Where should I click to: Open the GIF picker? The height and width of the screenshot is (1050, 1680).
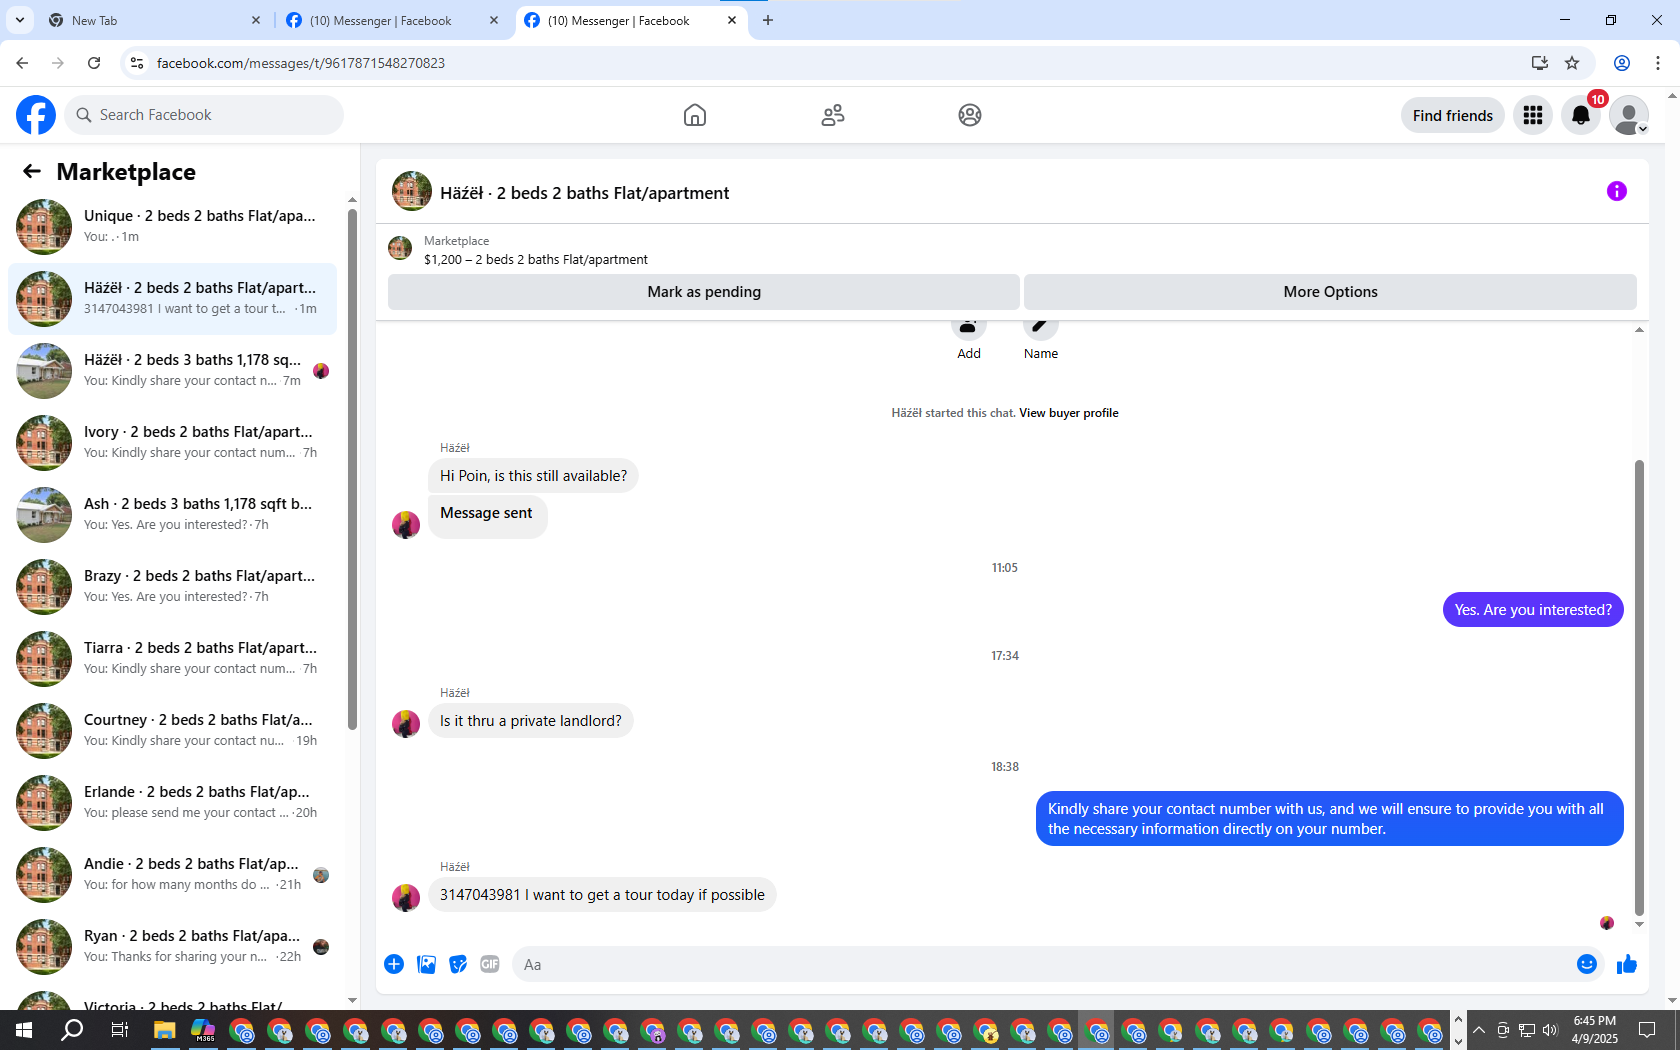(490, 964)
